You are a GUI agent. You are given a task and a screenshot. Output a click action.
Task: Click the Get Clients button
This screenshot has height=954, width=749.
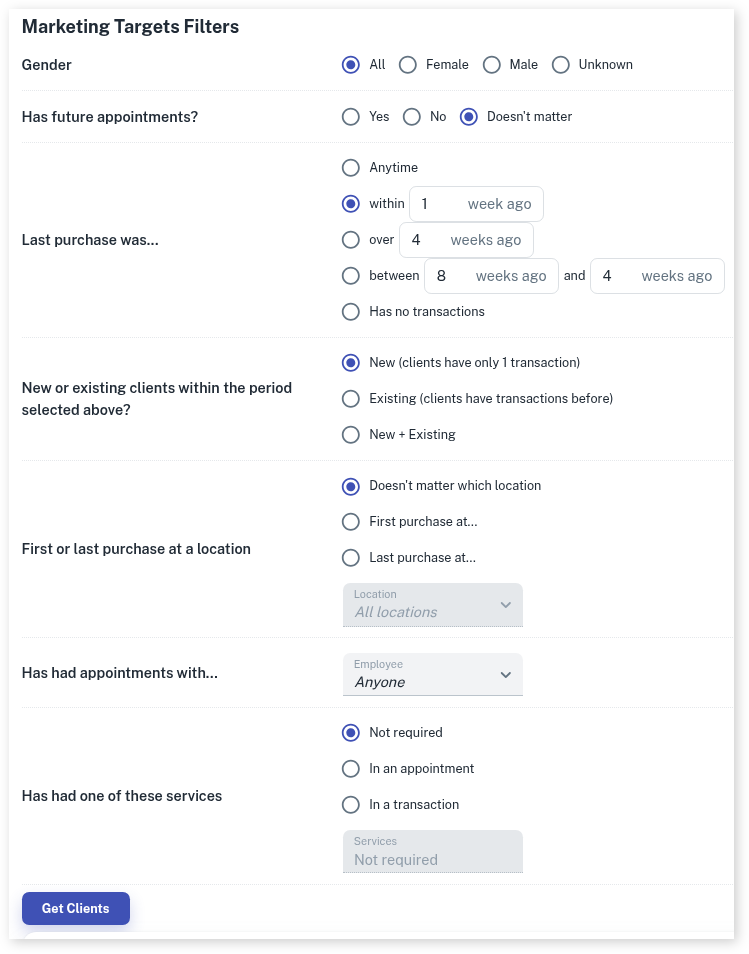[76, 908]
